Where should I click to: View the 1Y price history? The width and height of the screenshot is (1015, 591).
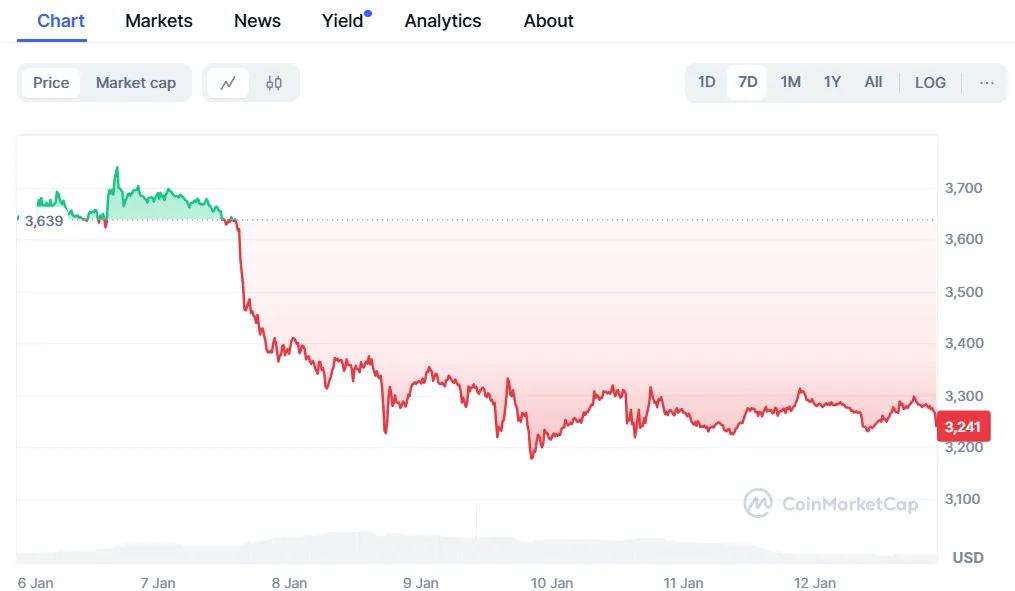832,82
